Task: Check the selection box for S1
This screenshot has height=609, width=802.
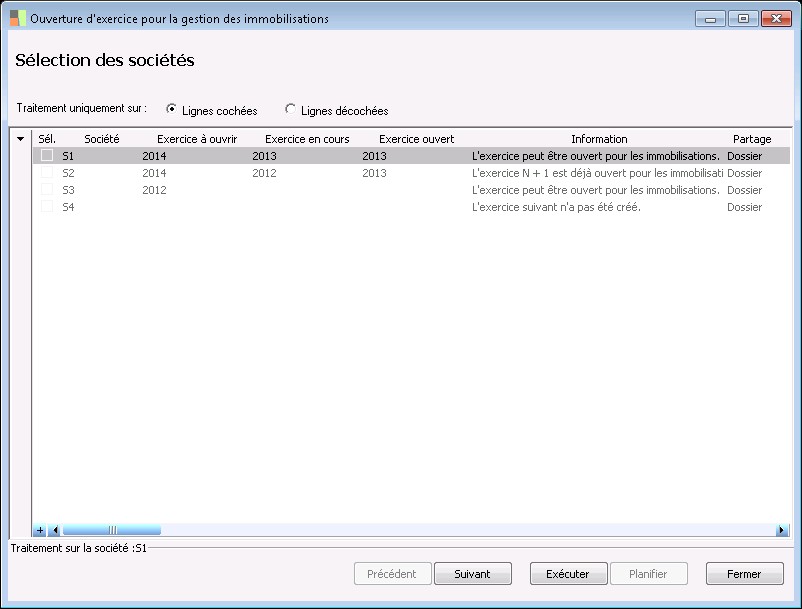Action: (47, 155)
